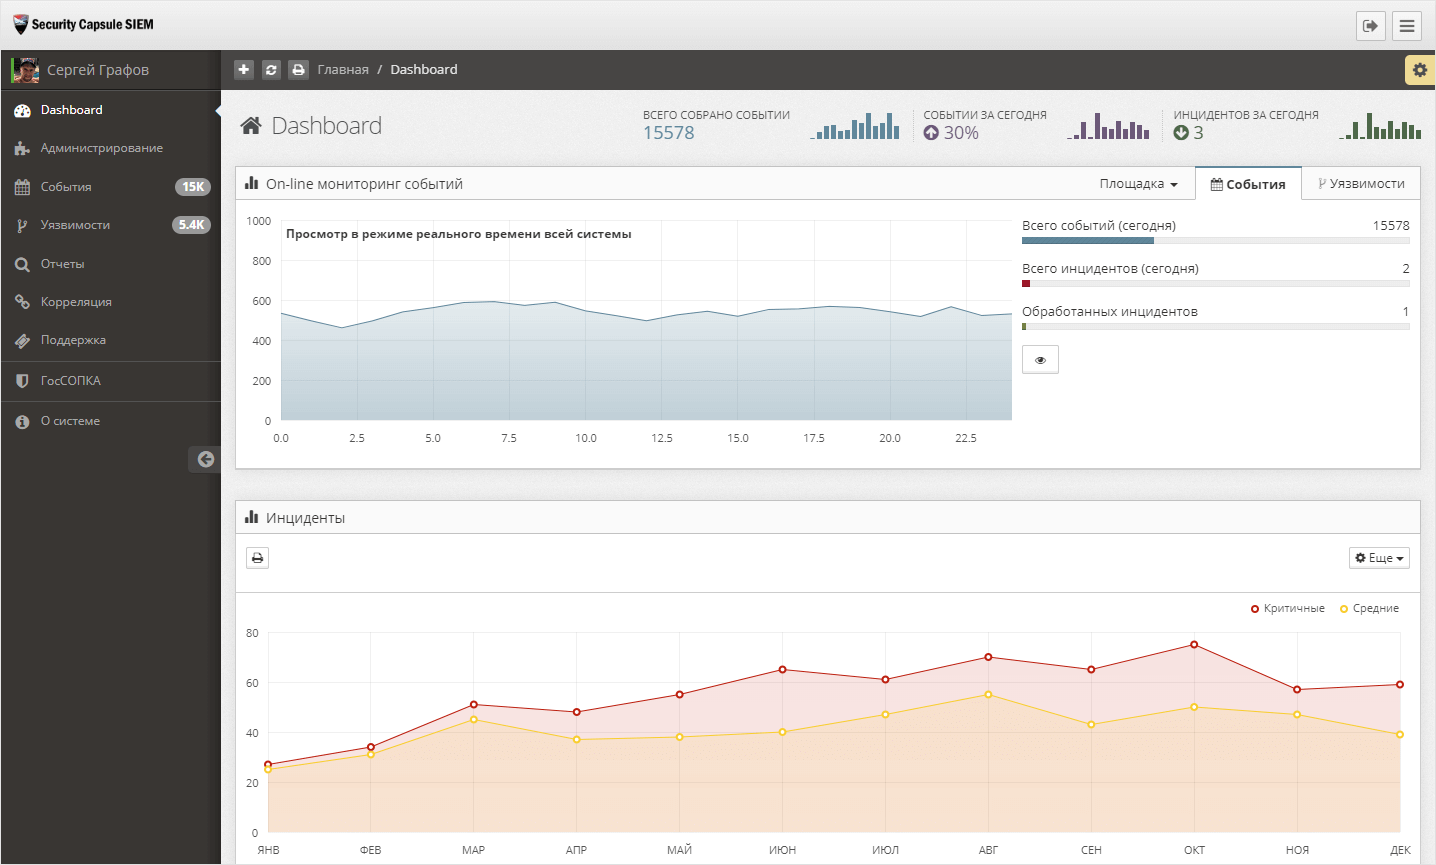The image size is (1436, 865).
Task: Open Сергей Графов user profile menu
Action: (x=97, y=70)
